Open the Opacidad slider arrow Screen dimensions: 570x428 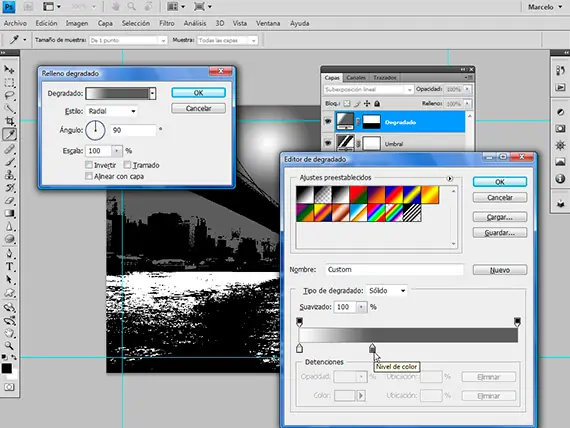(467, 89)
